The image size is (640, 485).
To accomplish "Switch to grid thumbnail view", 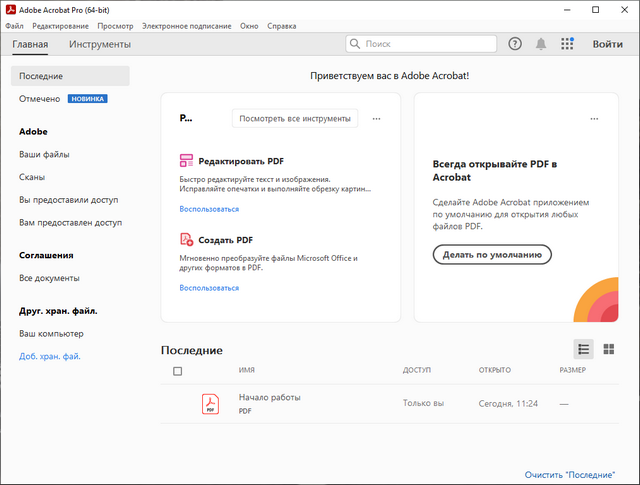I will coord(608,349).
